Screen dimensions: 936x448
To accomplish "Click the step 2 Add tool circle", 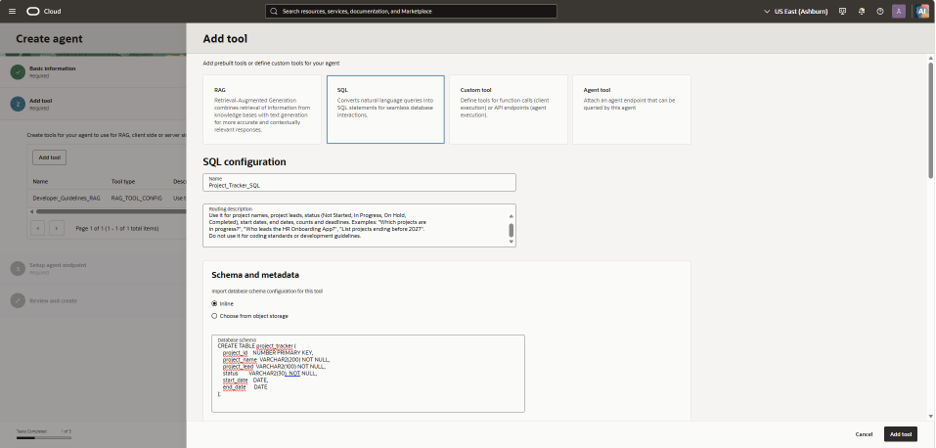I will coord(17,104).
